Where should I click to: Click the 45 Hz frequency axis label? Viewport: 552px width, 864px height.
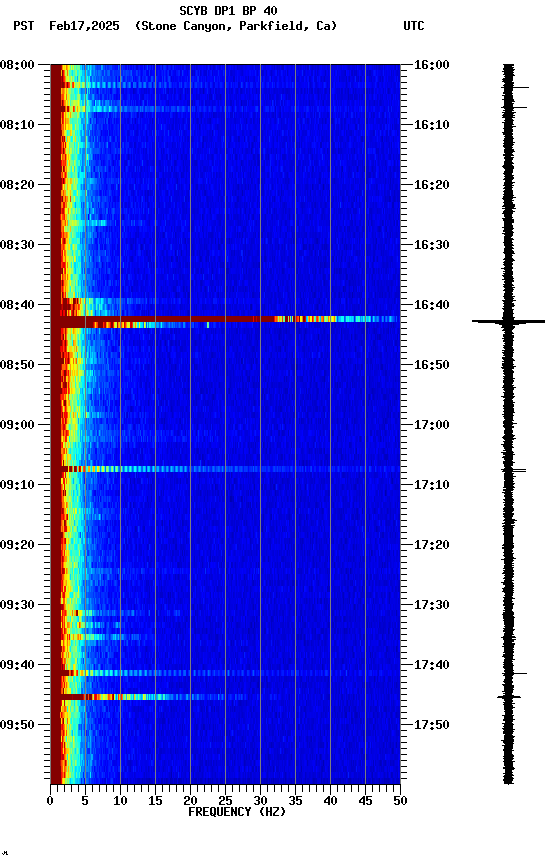pyautogui.click(x=365, y=801)
